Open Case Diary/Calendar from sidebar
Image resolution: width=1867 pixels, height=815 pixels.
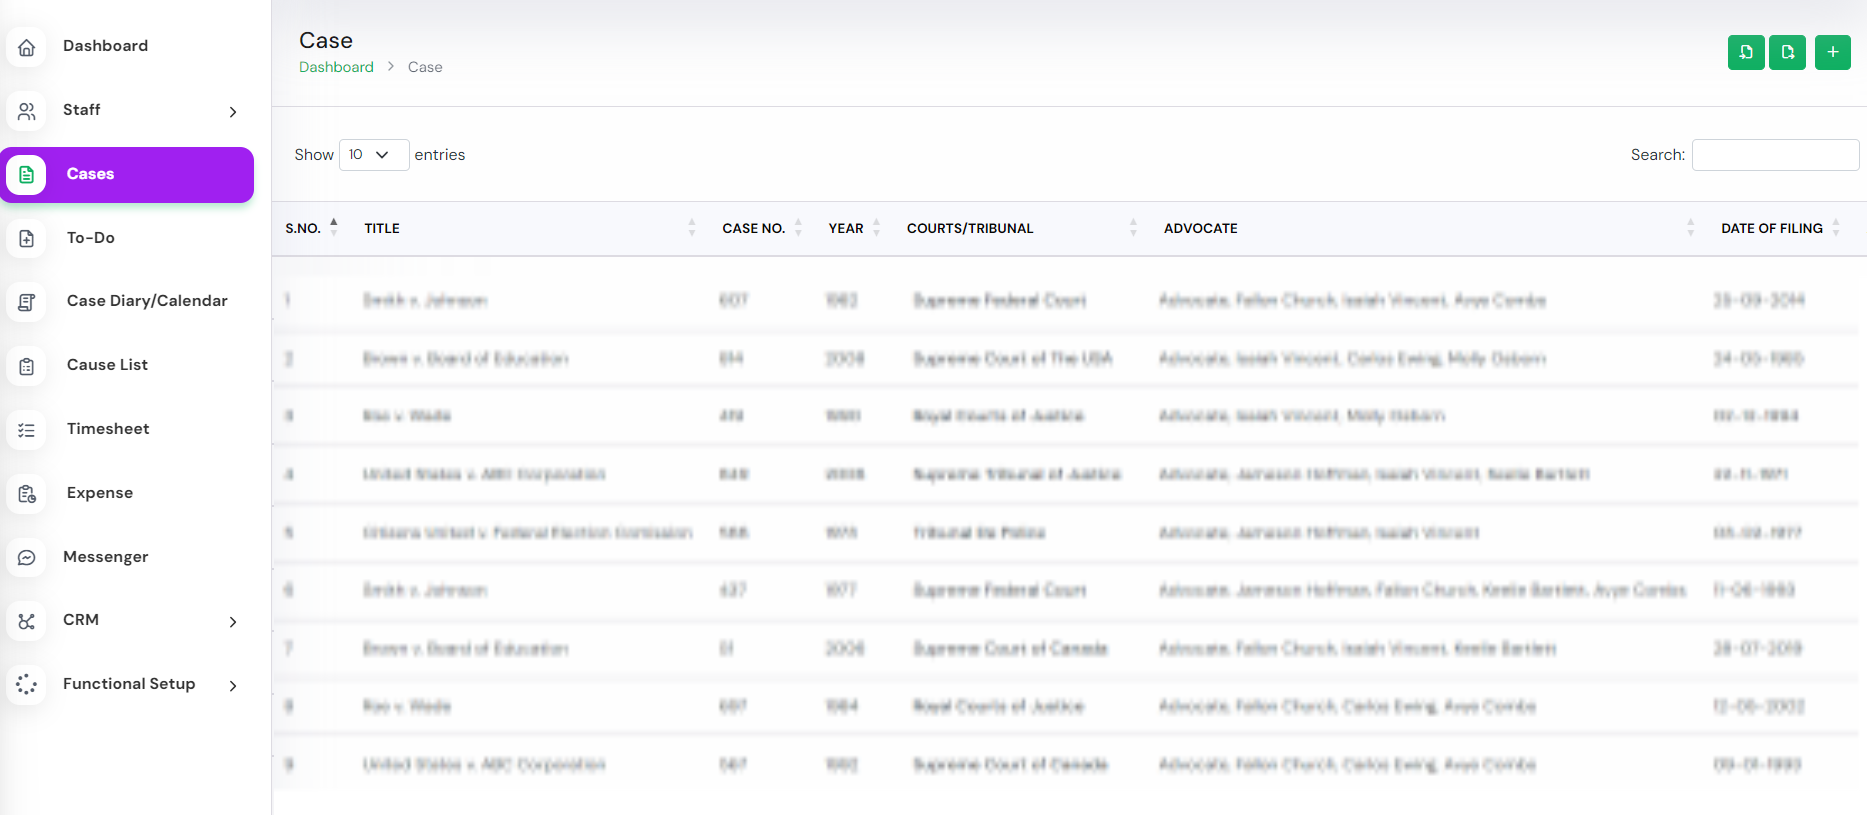pyautogui.click(x=147, y=301)
